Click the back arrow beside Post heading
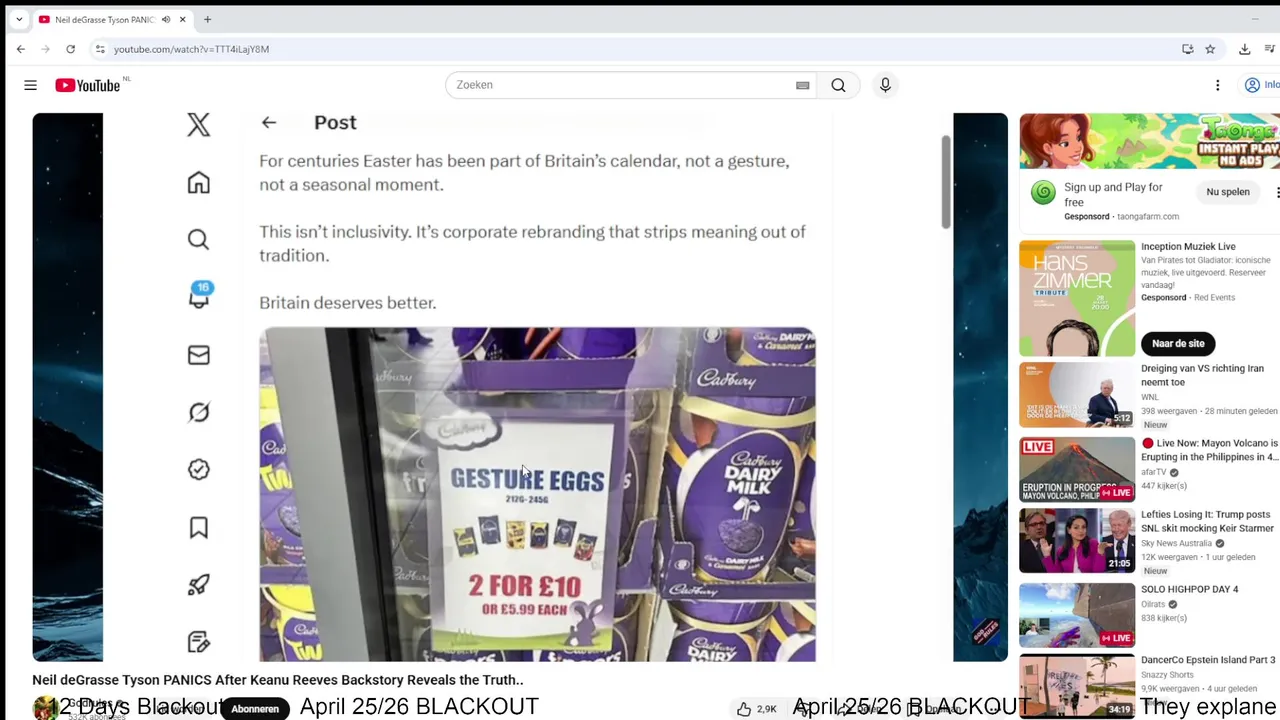Viewport: 1280px width, 720px height. coord(268,122)
